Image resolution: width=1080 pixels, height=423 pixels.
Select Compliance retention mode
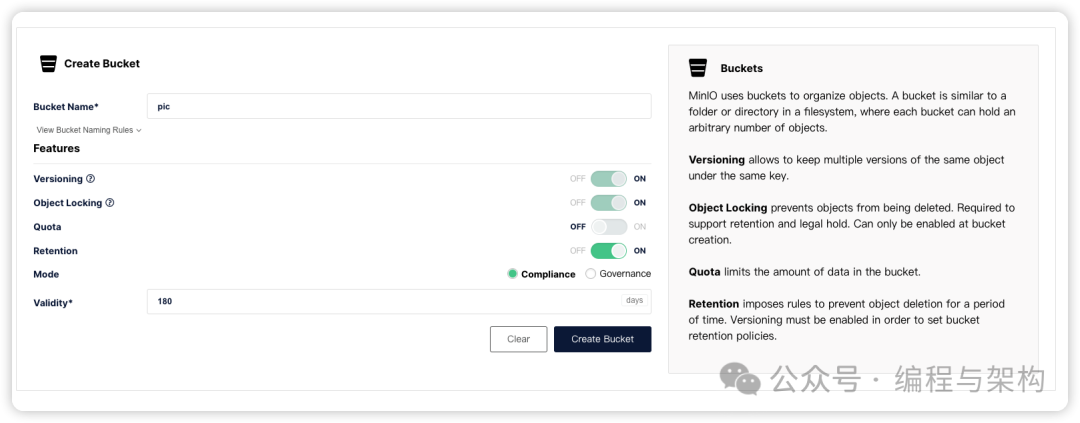pyautogui.click(x=513, y=274)
